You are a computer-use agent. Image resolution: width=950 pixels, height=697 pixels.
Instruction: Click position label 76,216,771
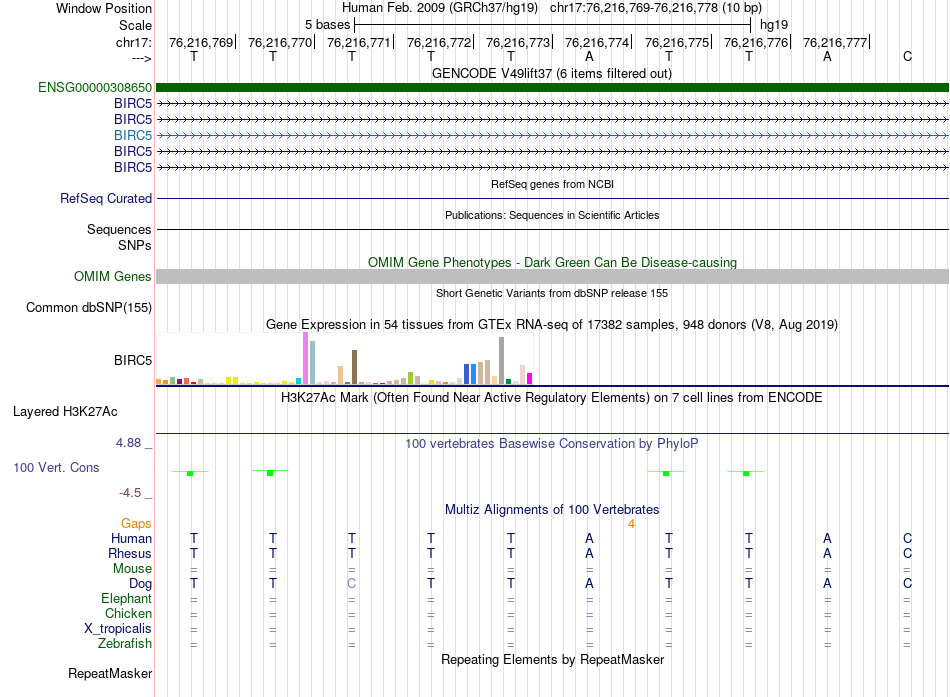(359, 42)
